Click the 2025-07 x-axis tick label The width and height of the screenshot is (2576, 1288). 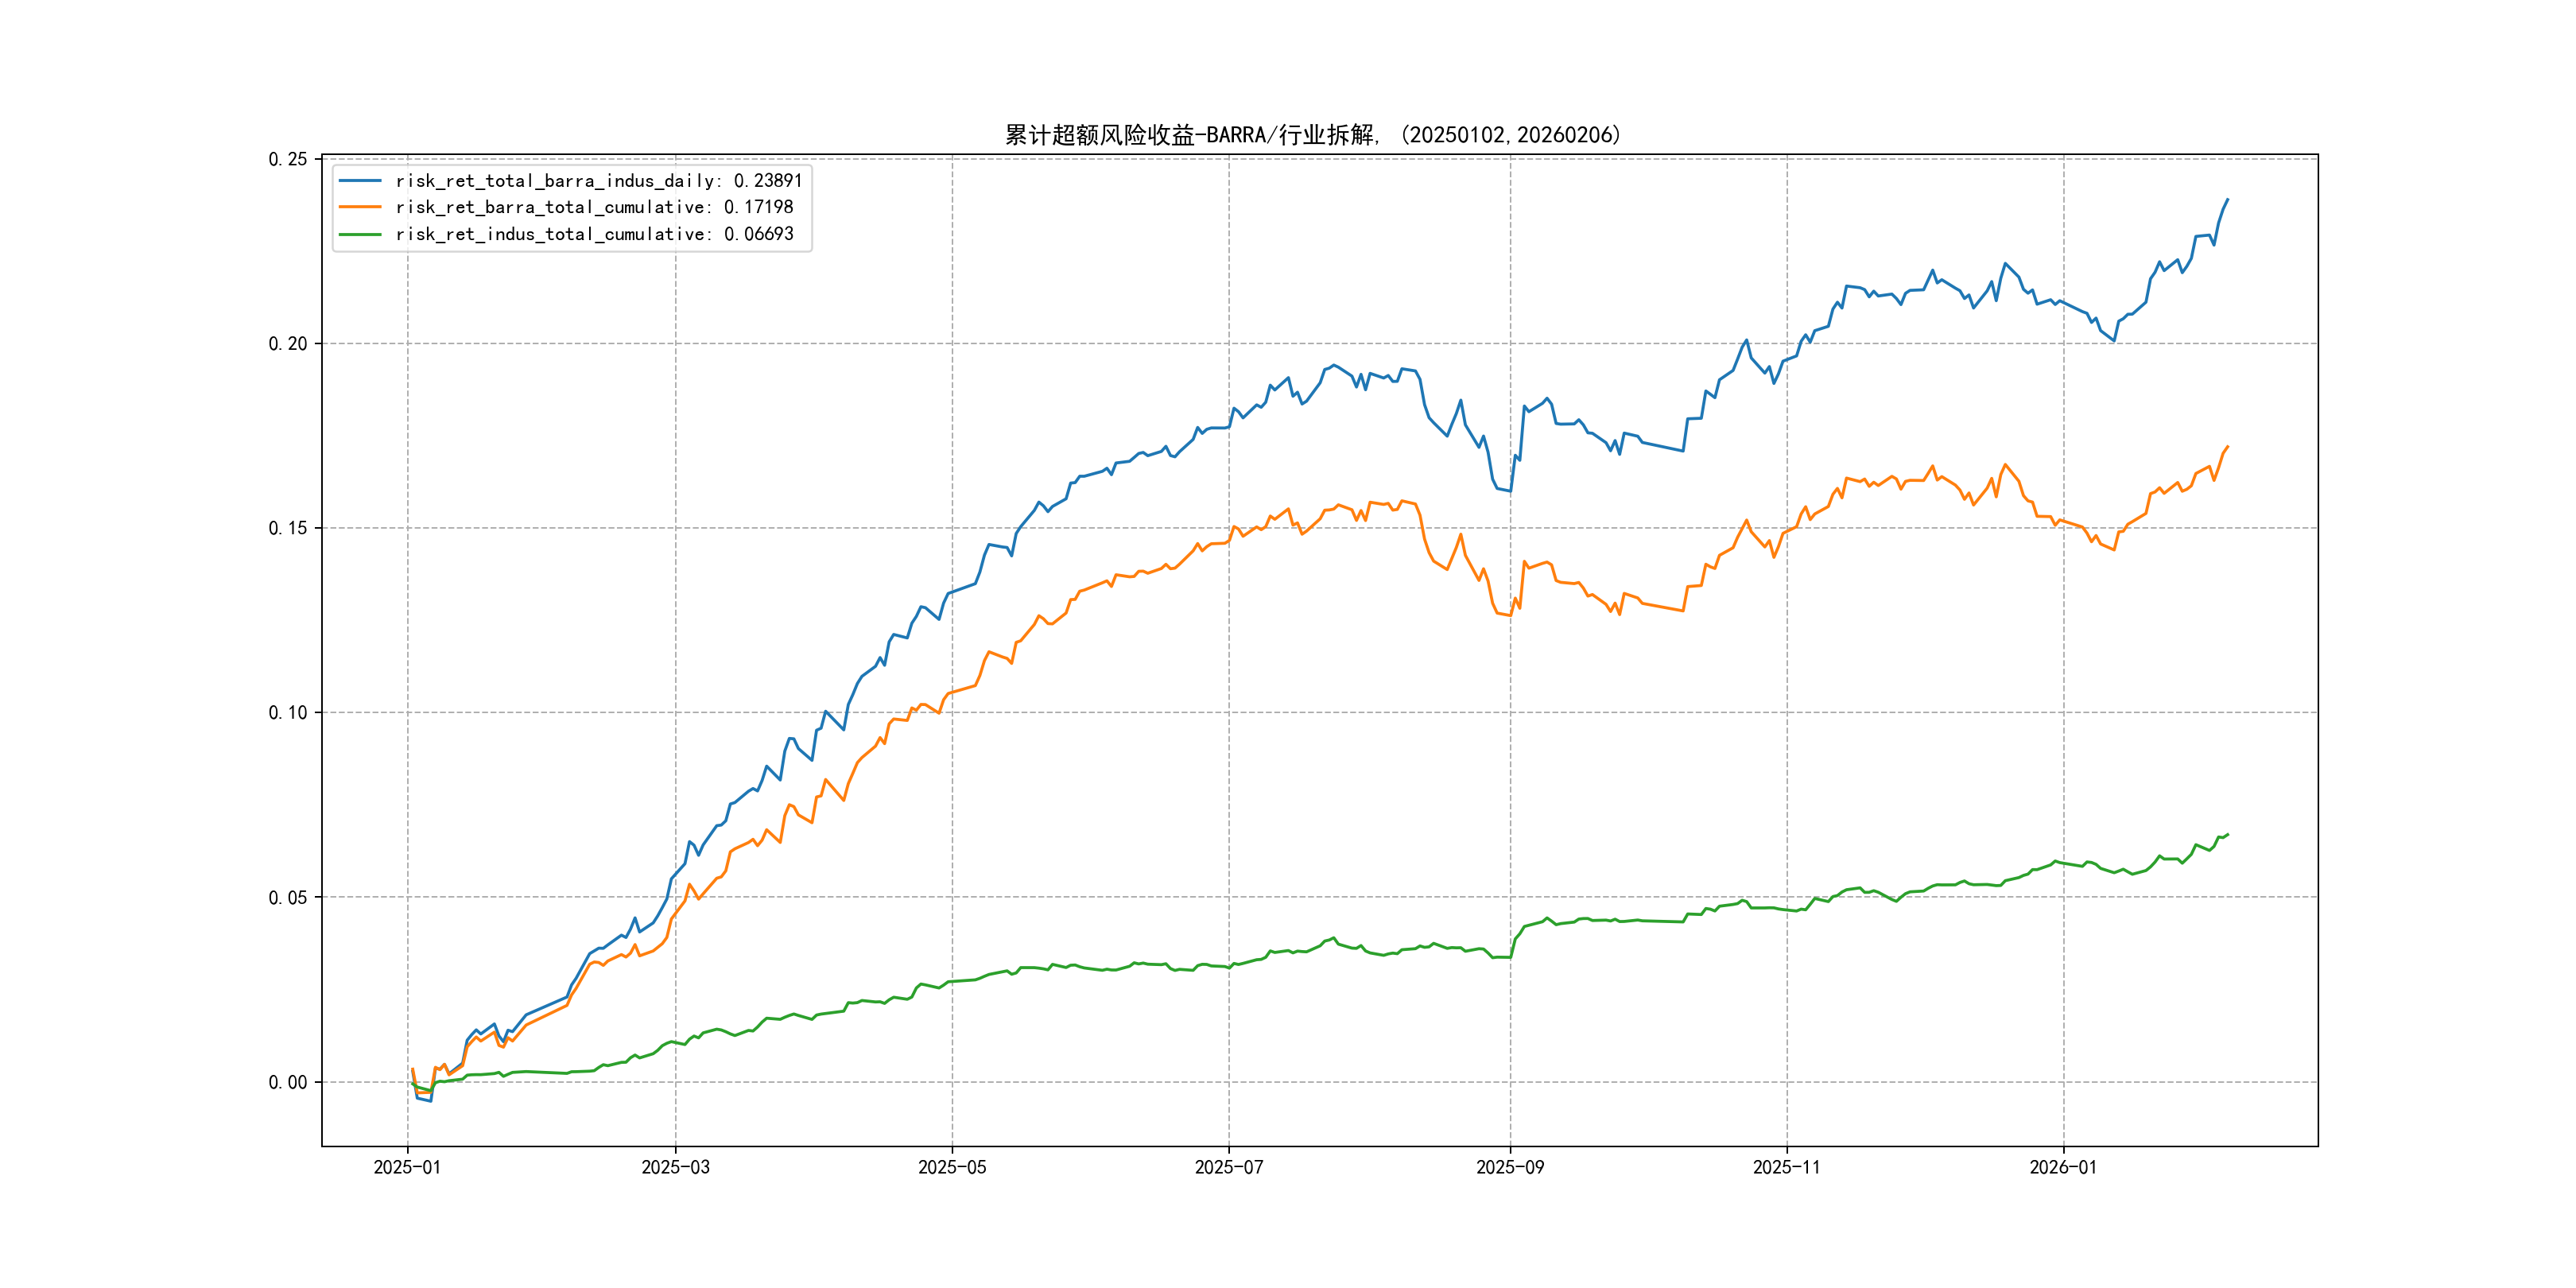(1229, 1167)
